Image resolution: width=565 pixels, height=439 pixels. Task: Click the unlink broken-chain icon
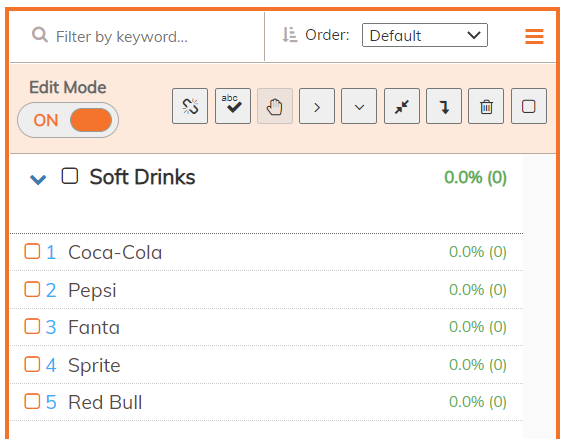click(190, 106)
